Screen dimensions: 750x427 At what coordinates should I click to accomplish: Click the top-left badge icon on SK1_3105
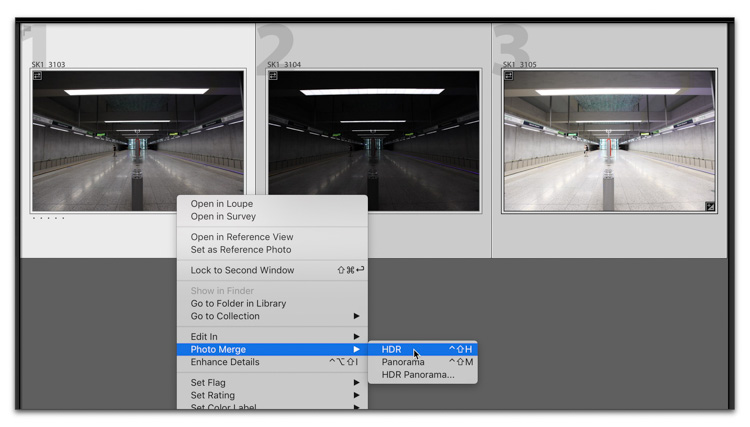[509, 76]
